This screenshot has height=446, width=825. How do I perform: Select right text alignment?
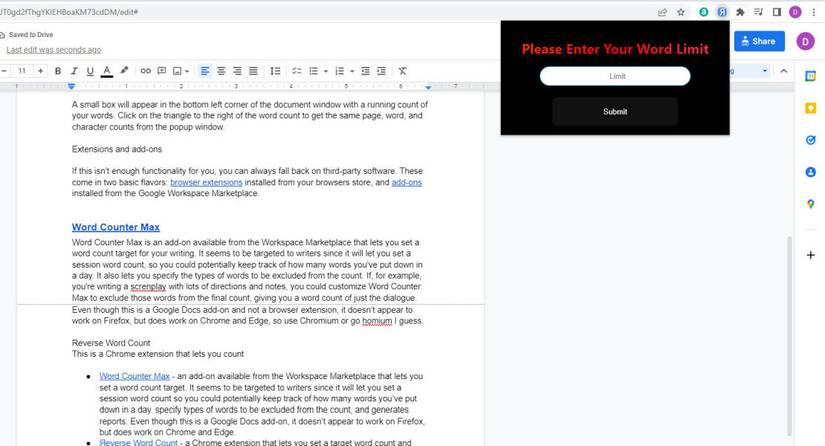pyautogui.click(x=237, y=71)
